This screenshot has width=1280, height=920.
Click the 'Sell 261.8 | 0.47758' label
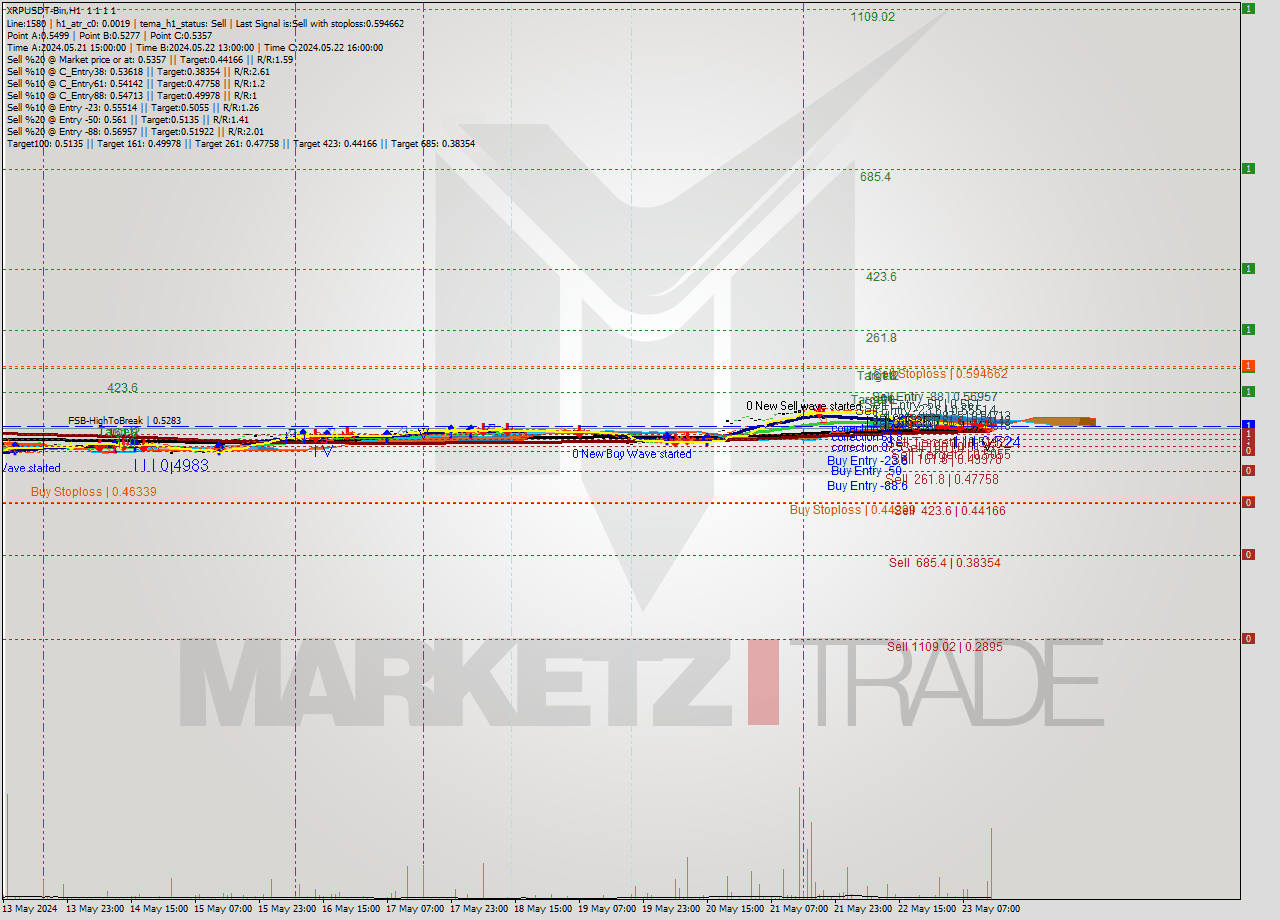[x=944, y=480]
